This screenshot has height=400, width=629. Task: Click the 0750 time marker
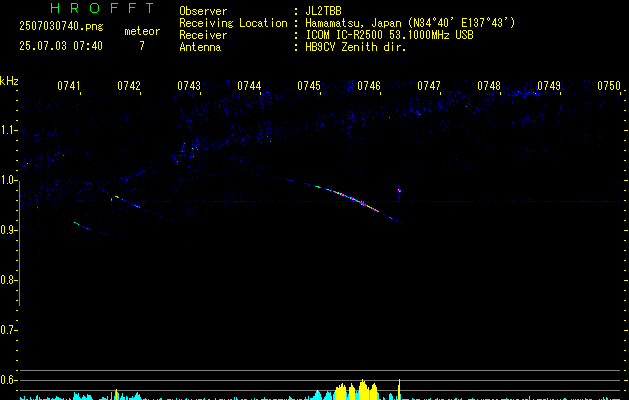pyautogui.click(x=609, y=86)
